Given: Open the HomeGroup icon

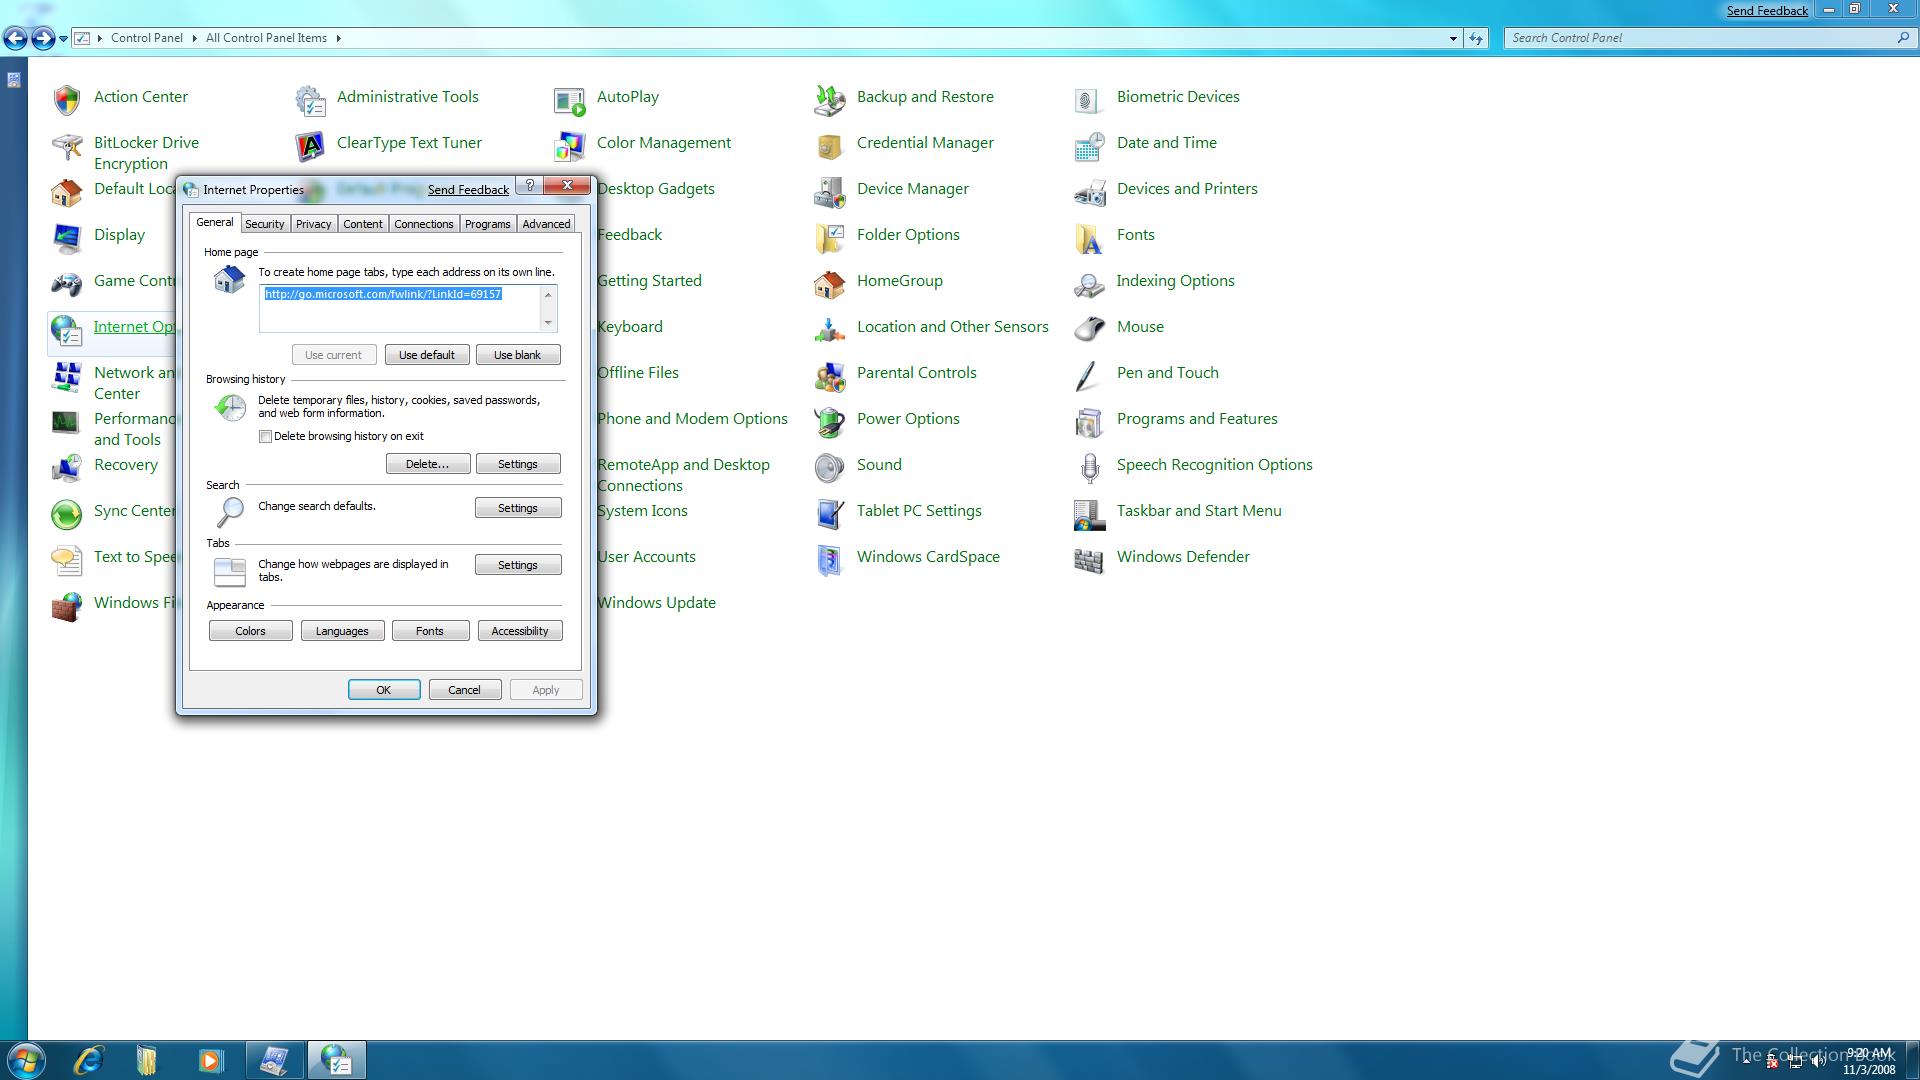Looking at the screenshot, I should pyautogui.click(x=830, y=284).
